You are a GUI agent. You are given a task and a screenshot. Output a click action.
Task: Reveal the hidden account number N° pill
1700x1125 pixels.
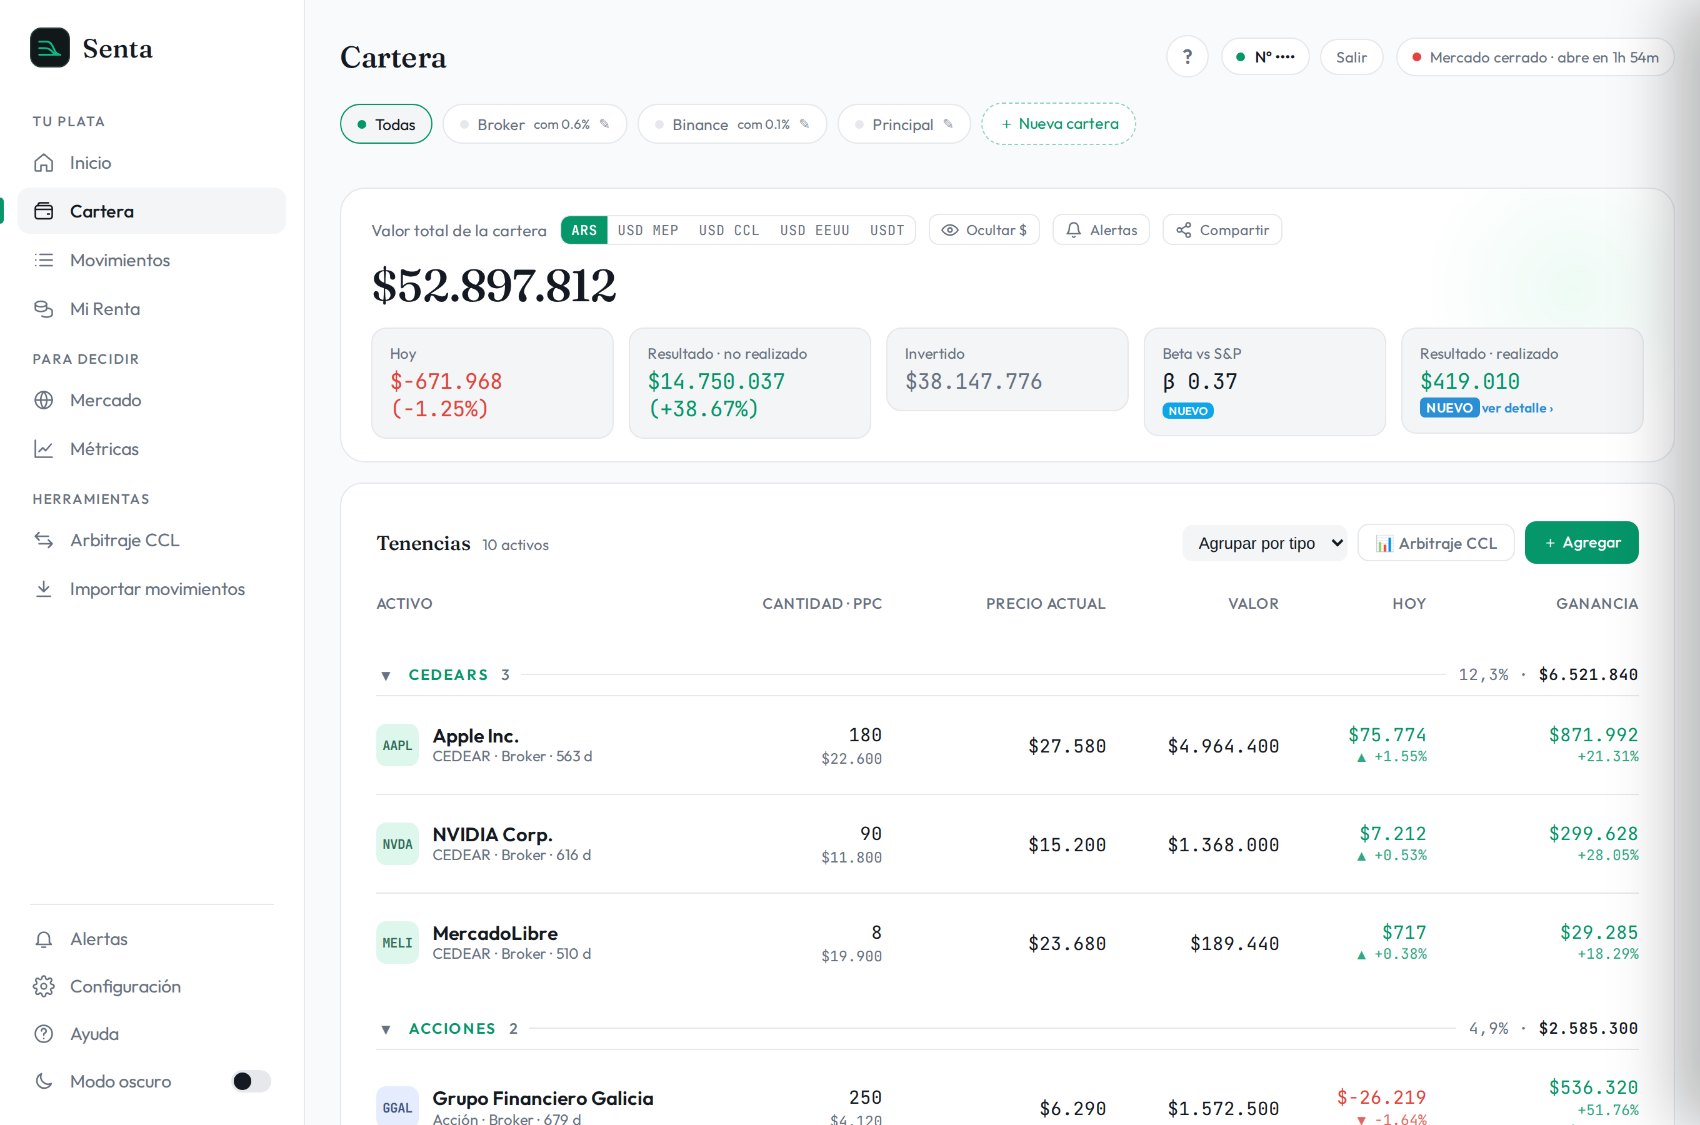tap(1265, 57)
